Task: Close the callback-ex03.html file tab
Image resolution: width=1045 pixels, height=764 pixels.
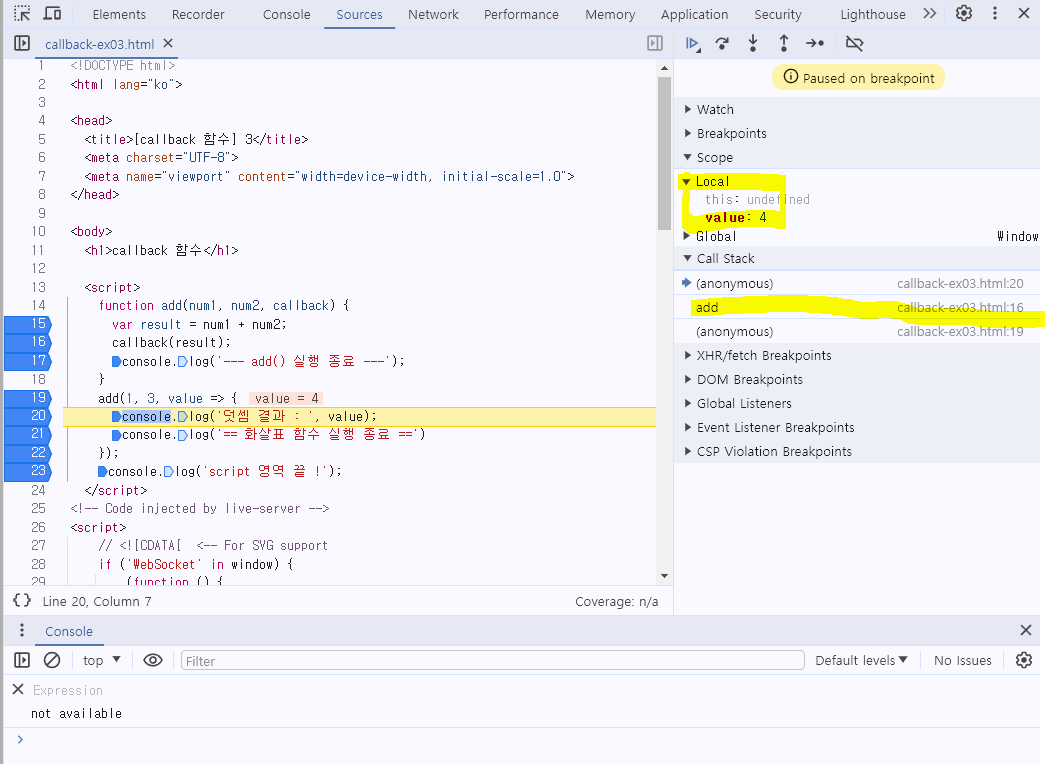Action: [x=168, y=43]
